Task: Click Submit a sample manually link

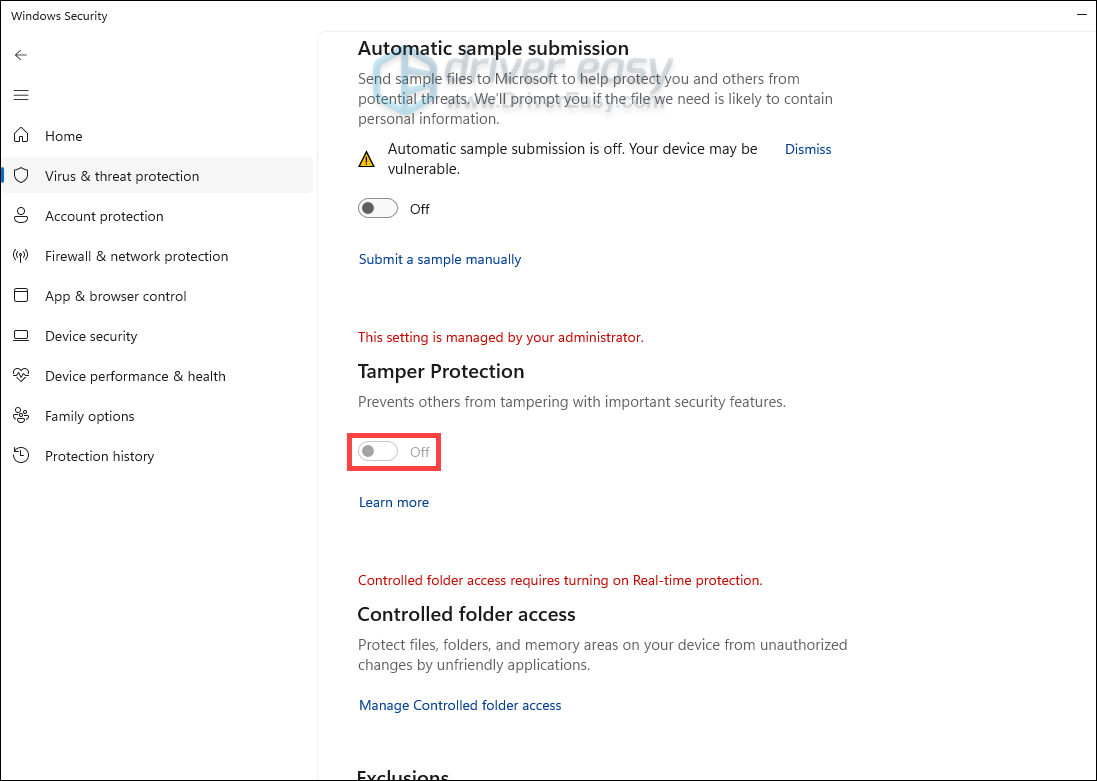Action: 440,259
